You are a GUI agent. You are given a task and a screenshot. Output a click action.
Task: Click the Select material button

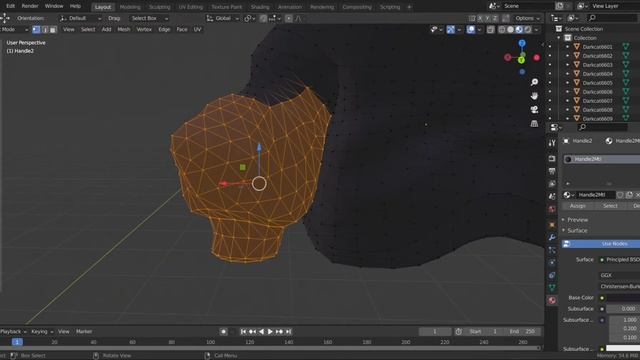point(610,206)
